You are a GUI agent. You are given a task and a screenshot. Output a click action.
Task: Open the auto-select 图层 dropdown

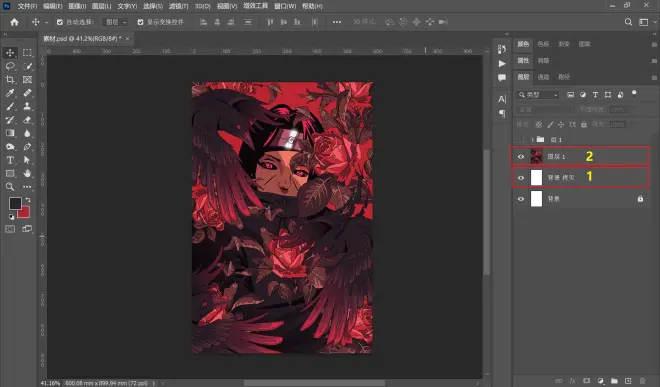pos(115,22)
